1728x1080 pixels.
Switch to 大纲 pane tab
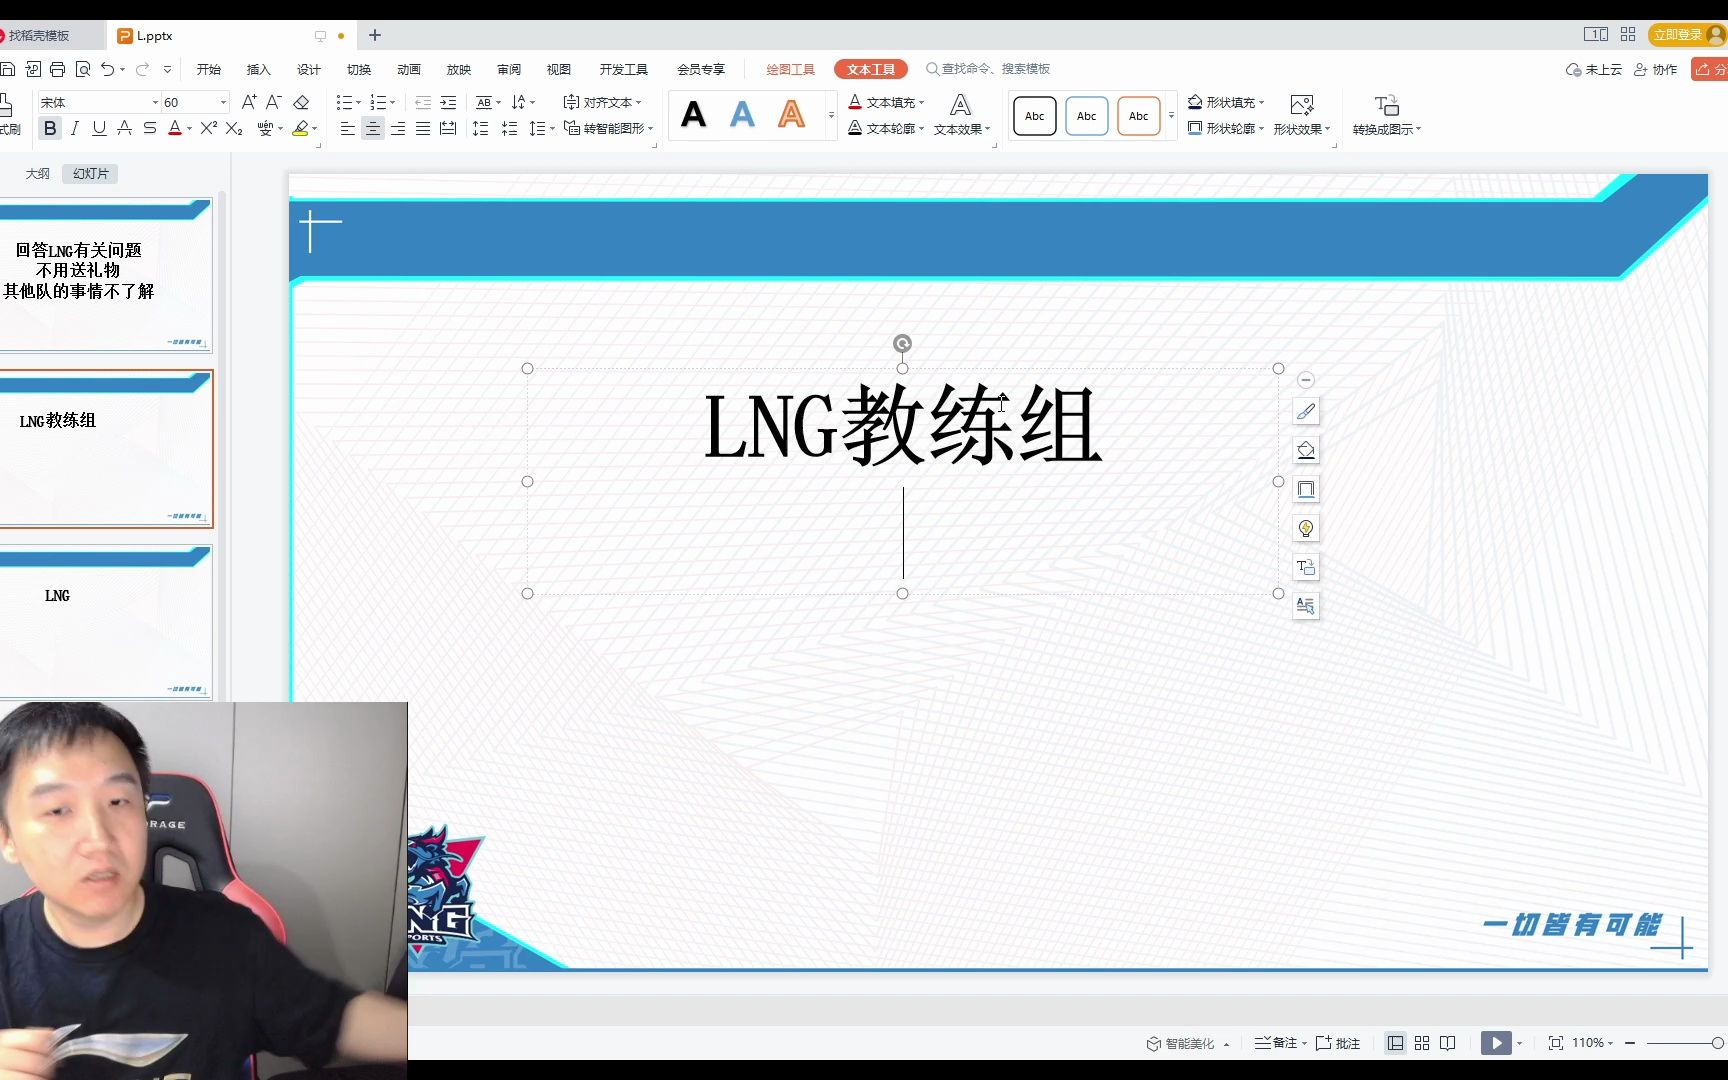click(x=38, y=173)
